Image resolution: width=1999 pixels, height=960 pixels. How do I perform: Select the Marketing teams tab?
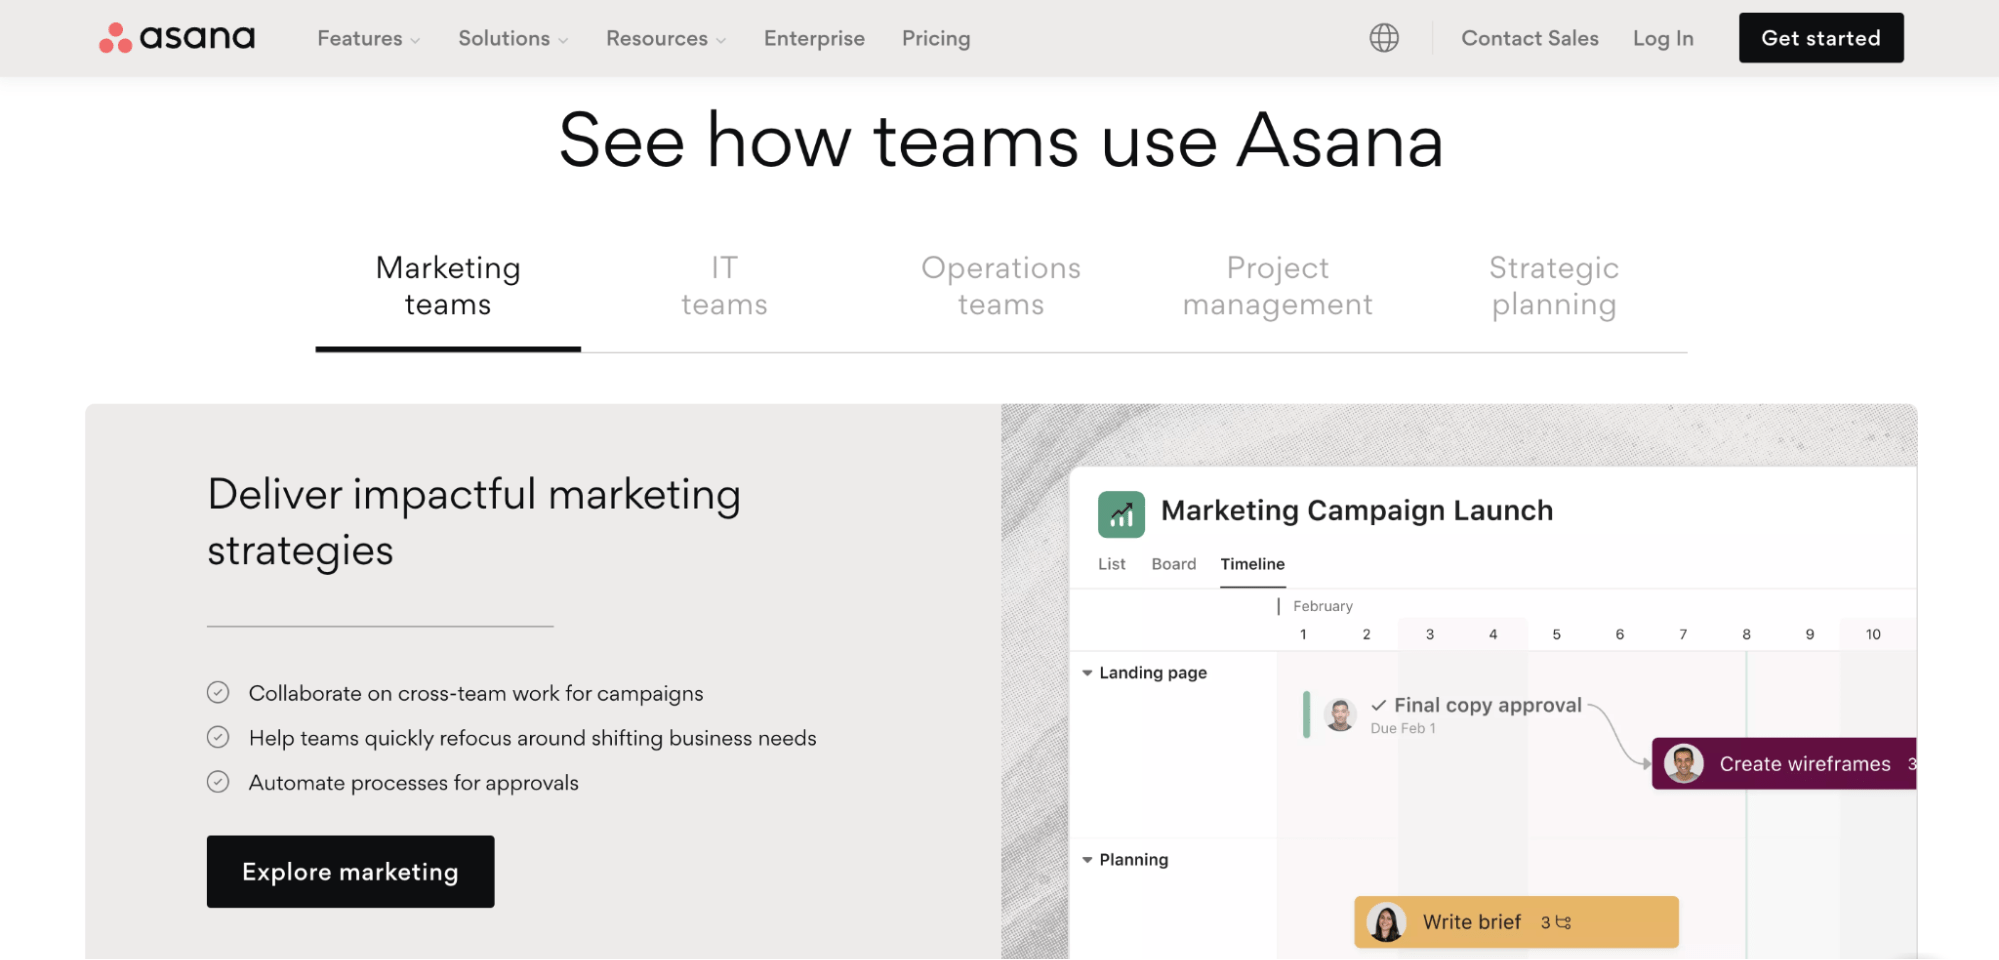pos(448,286)
